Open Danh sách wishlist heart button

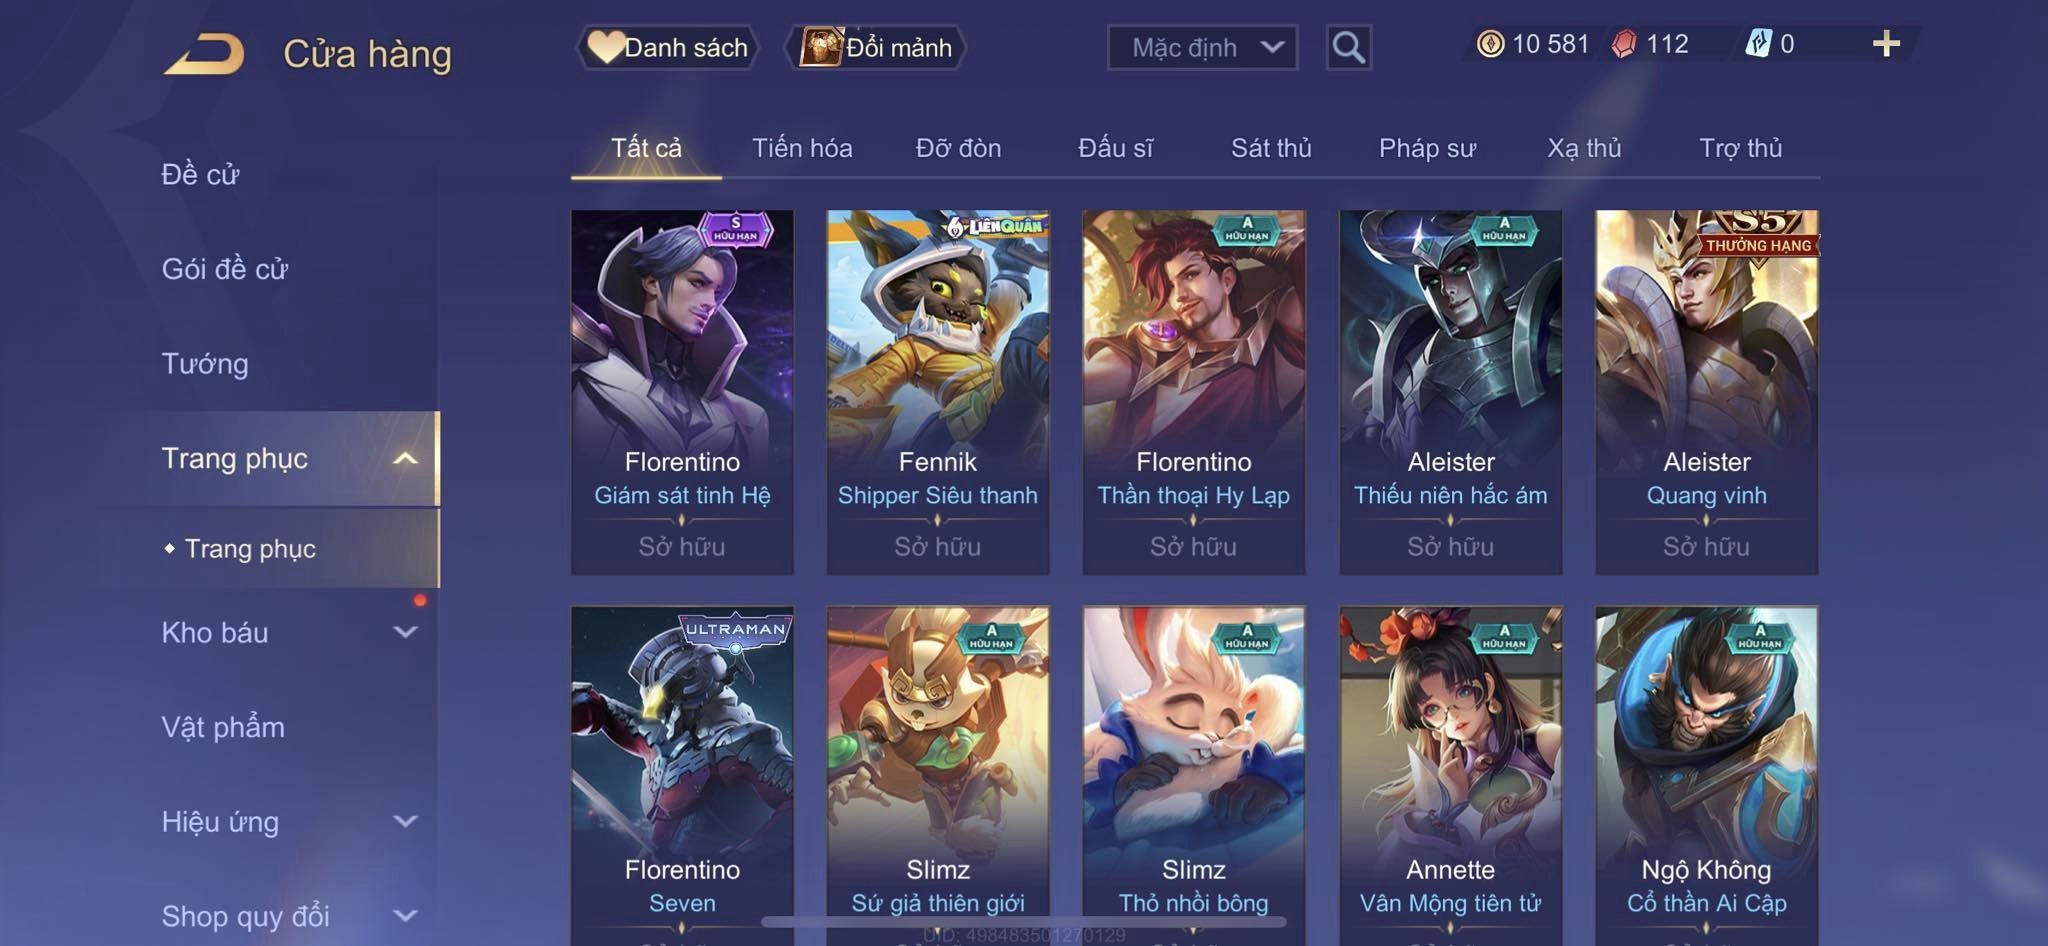click(667, 47)
